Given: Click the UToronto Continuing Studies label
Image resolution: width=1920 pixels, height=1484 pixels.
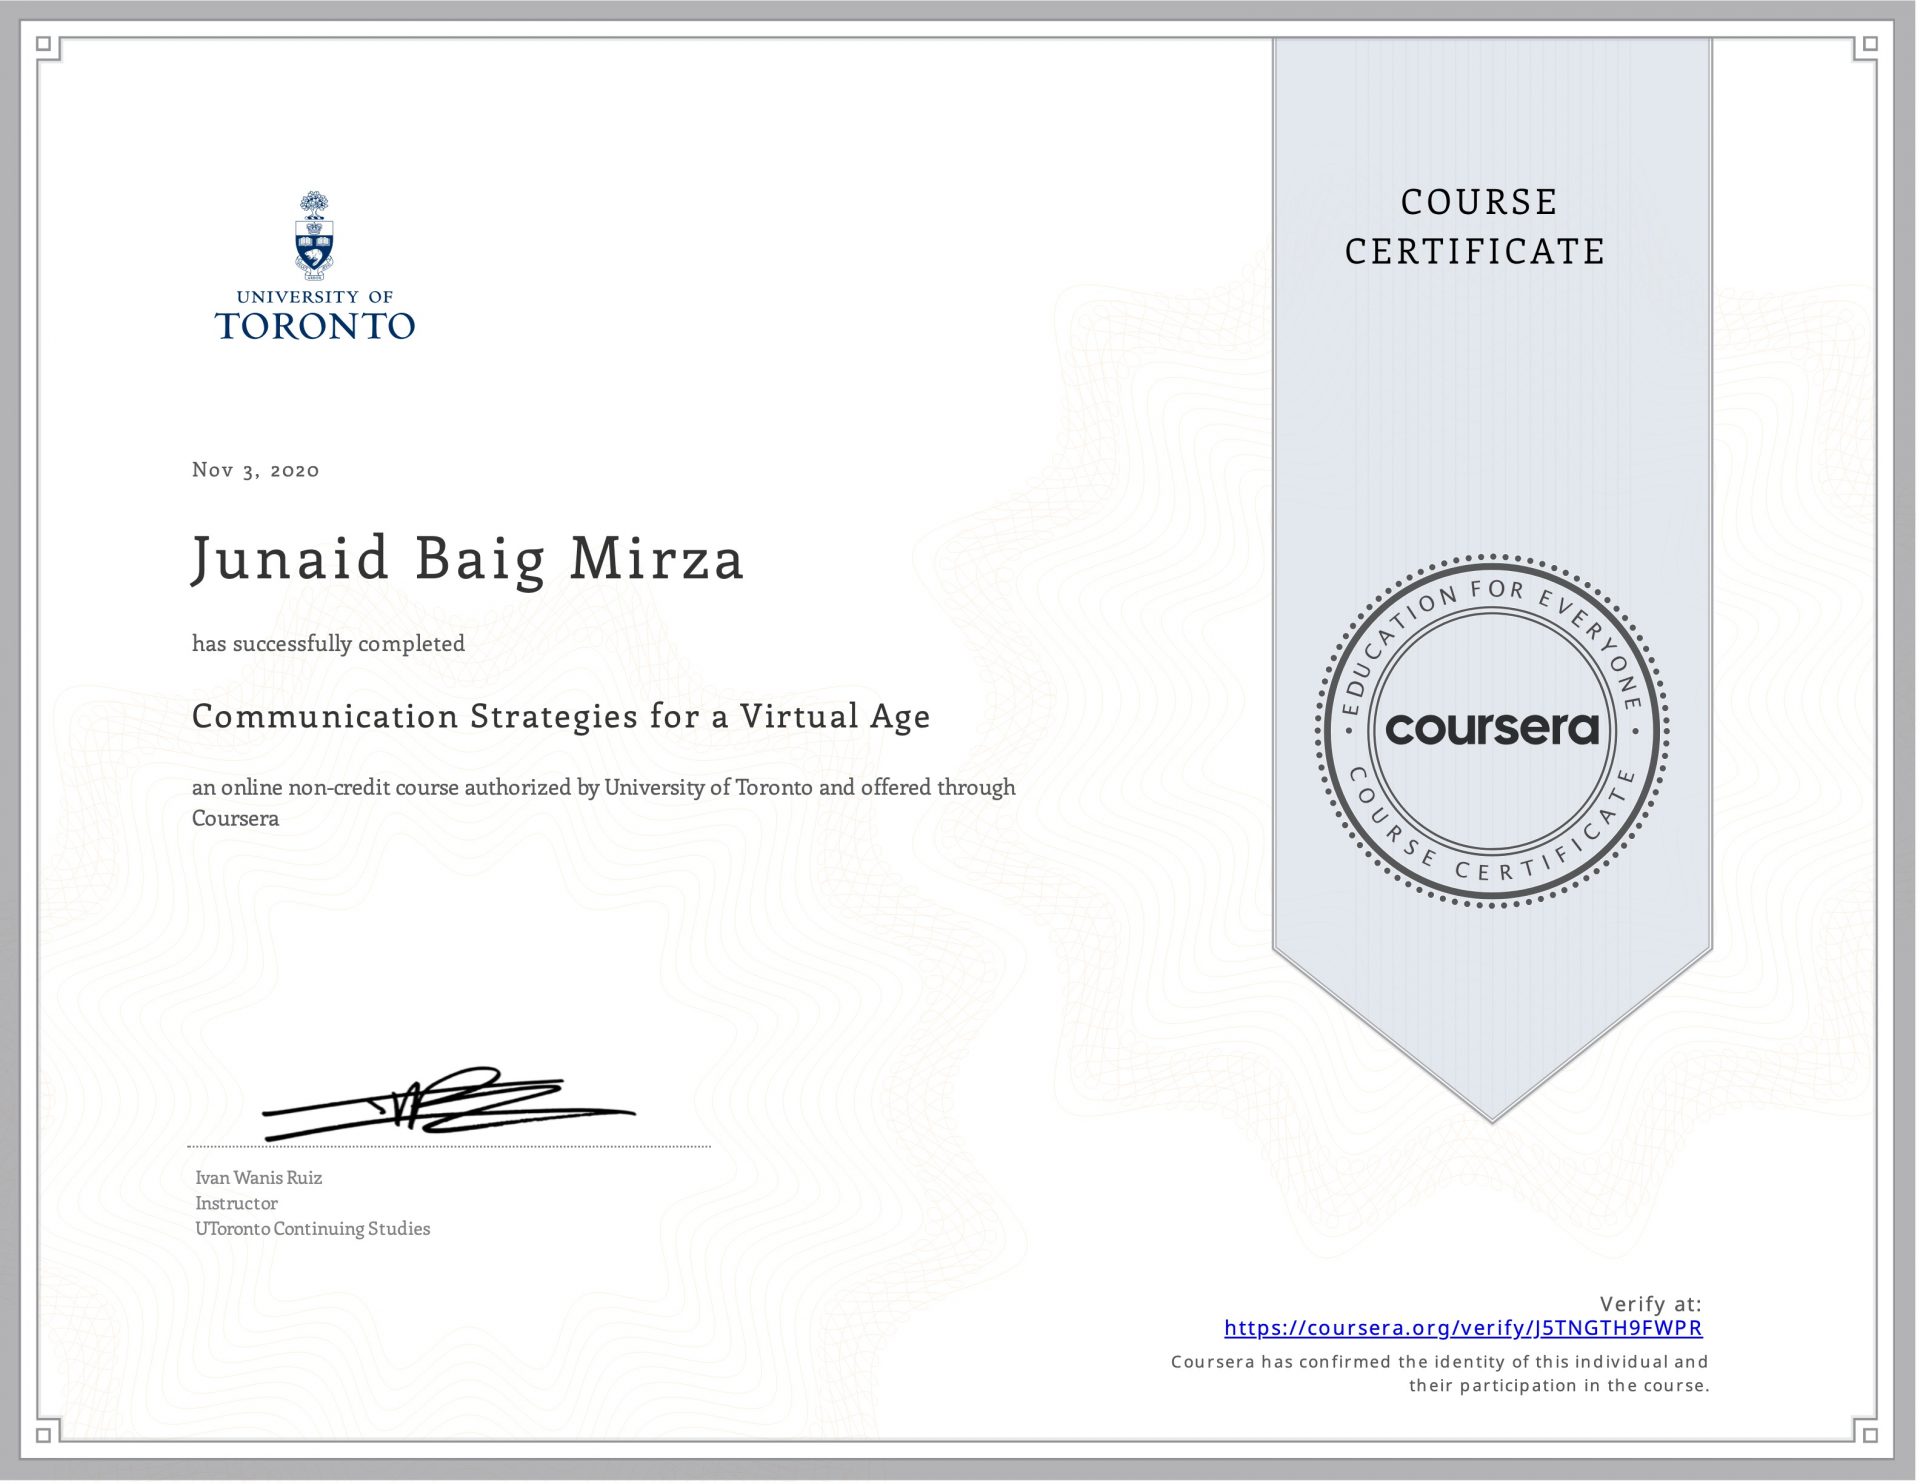Looking at the screenshot, I should click(x=312, y=1229).
